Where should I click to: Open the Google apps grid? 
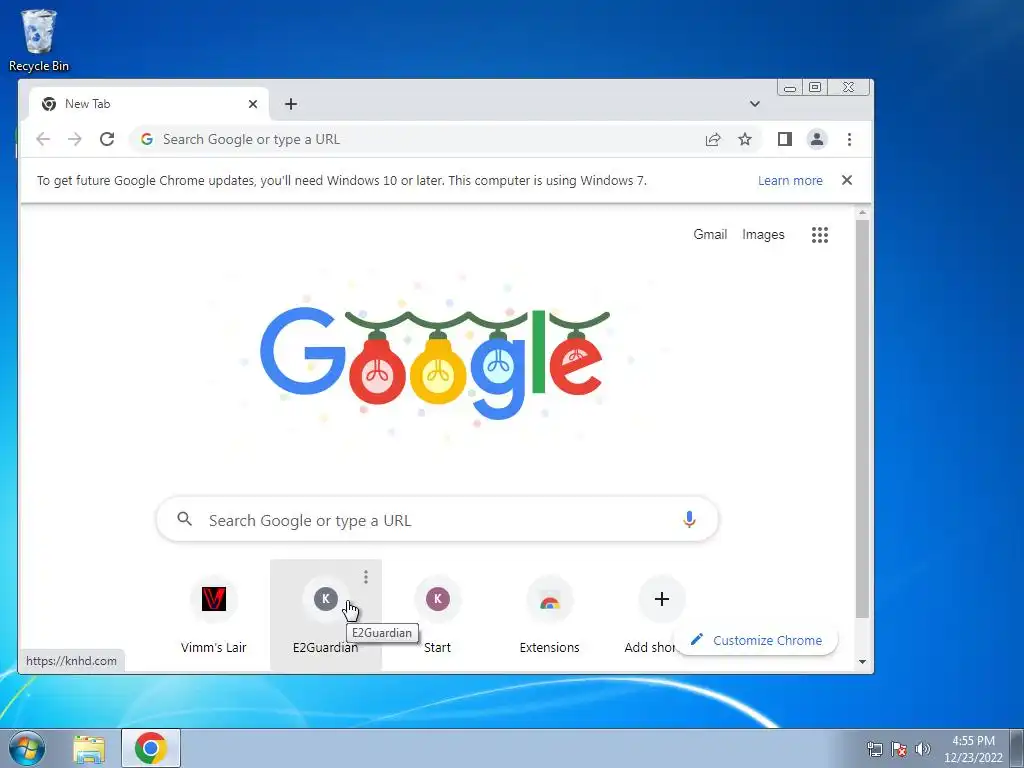820,234
